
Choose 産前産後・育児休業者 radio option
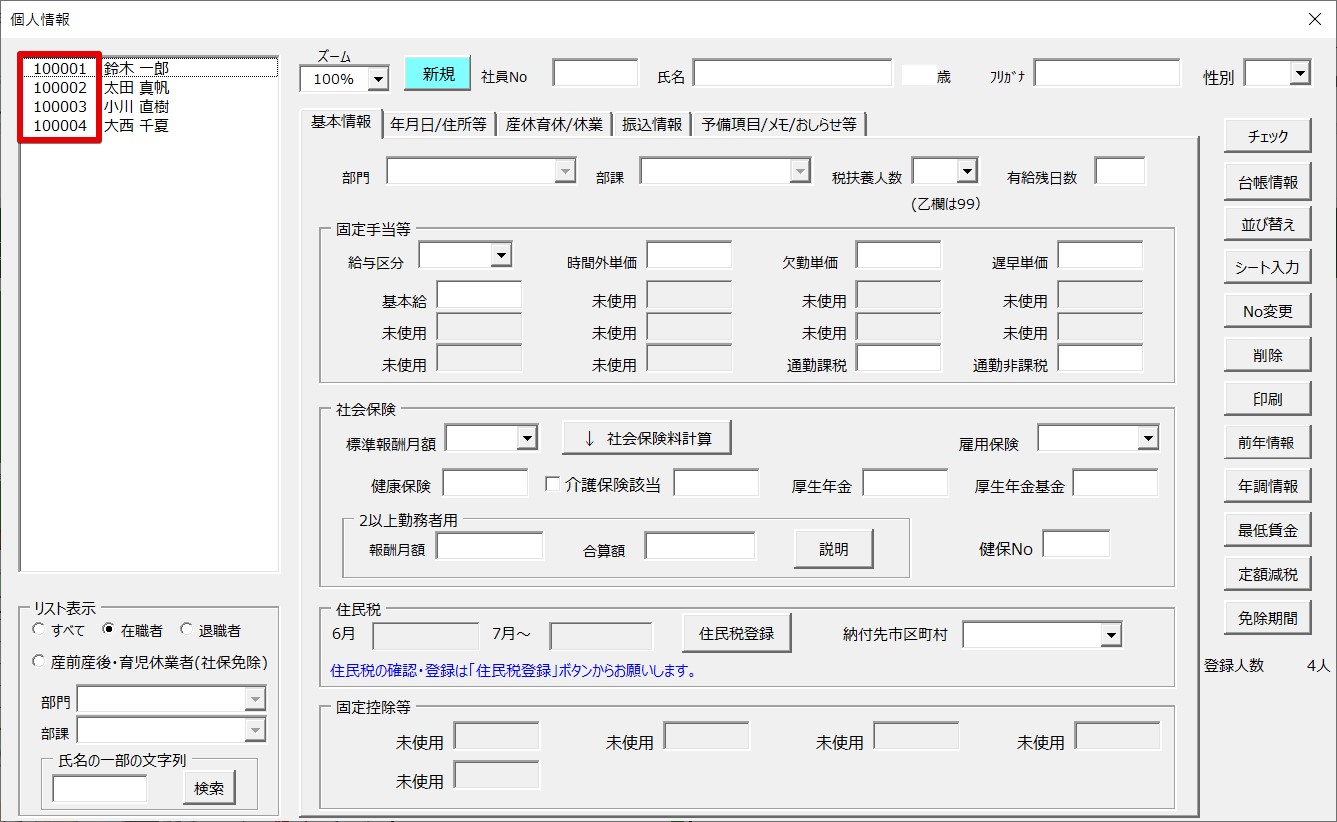coord(39,662)
